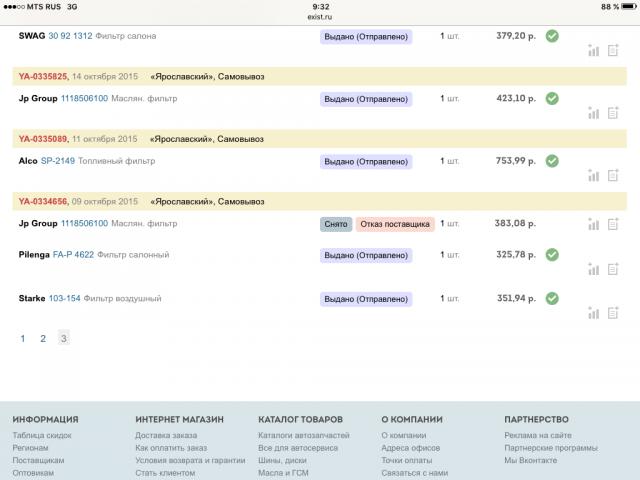Viewport: 640px width, 480px height.
Task: Tap the signal strength dots in status bar
Action: tap(13, 7)
